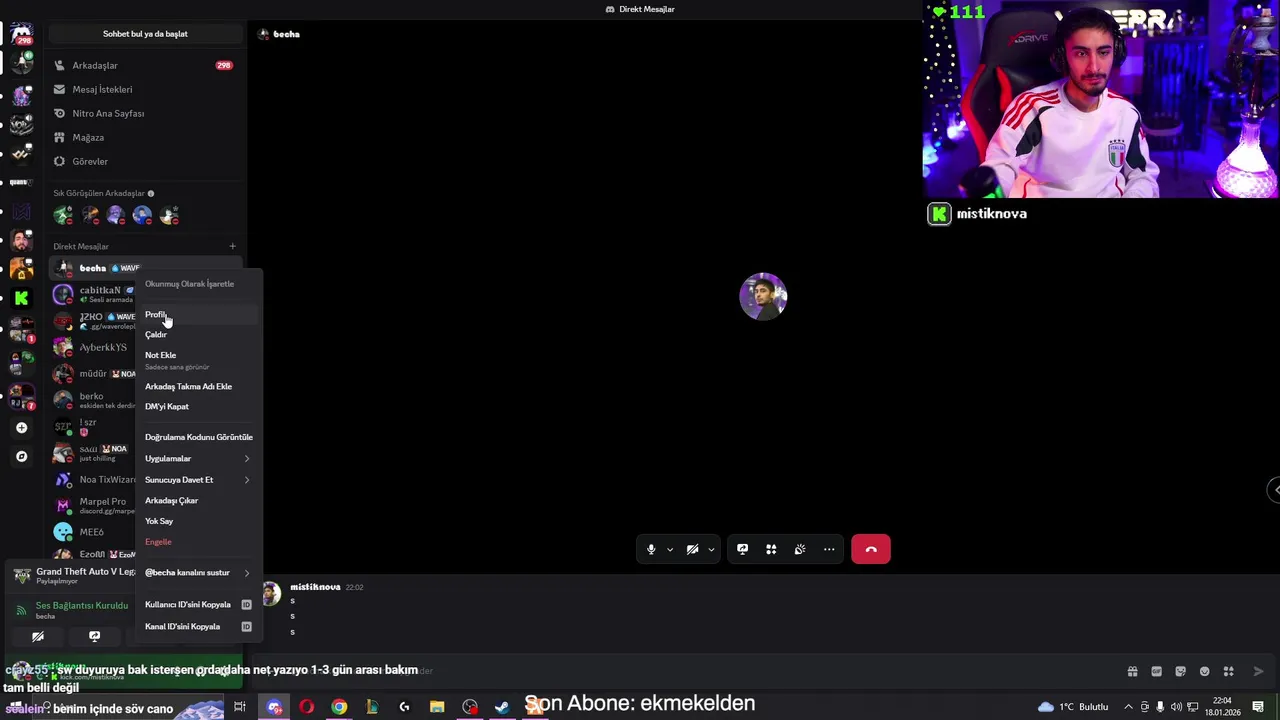Create a new DM with the plus icon
The image size is (1280, 720).
coord(232,246)
